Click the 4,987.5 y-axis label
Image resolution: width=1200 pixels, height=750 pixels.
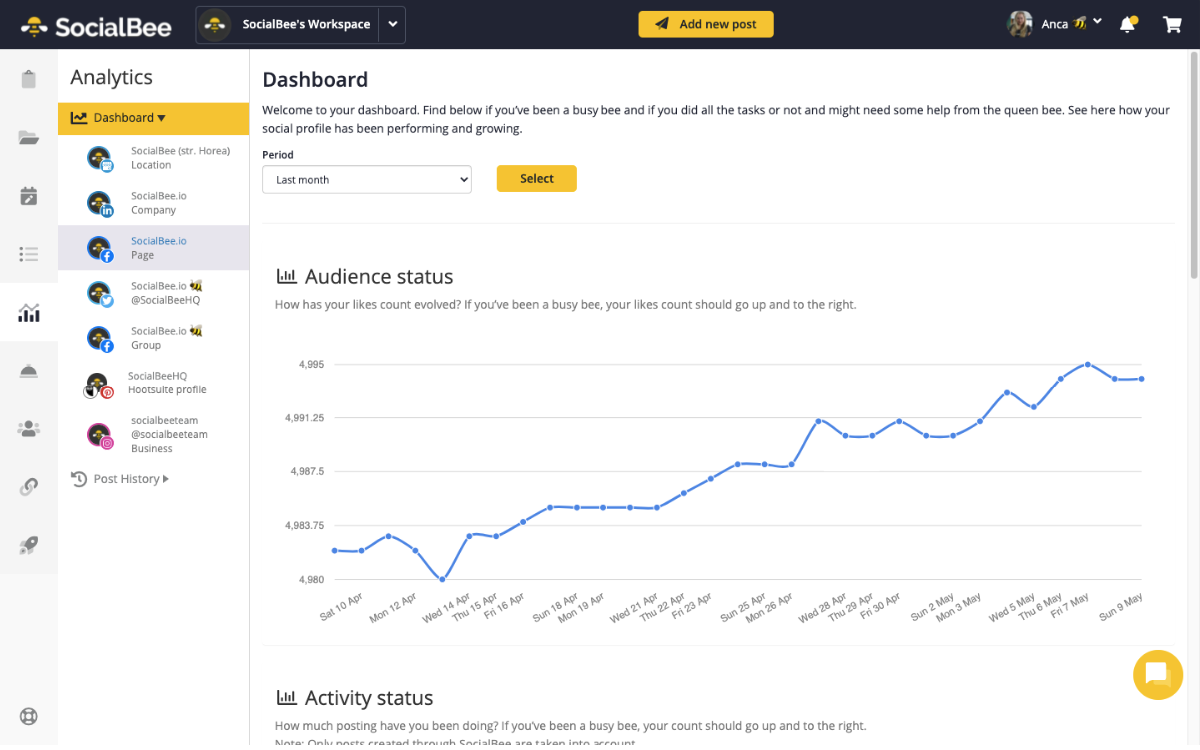click(x=308, y=471)
